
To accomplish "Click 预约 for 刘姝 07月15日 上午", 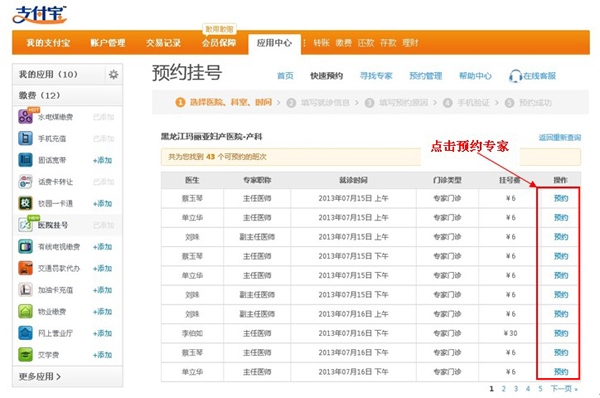I will [x=561, y=237].
